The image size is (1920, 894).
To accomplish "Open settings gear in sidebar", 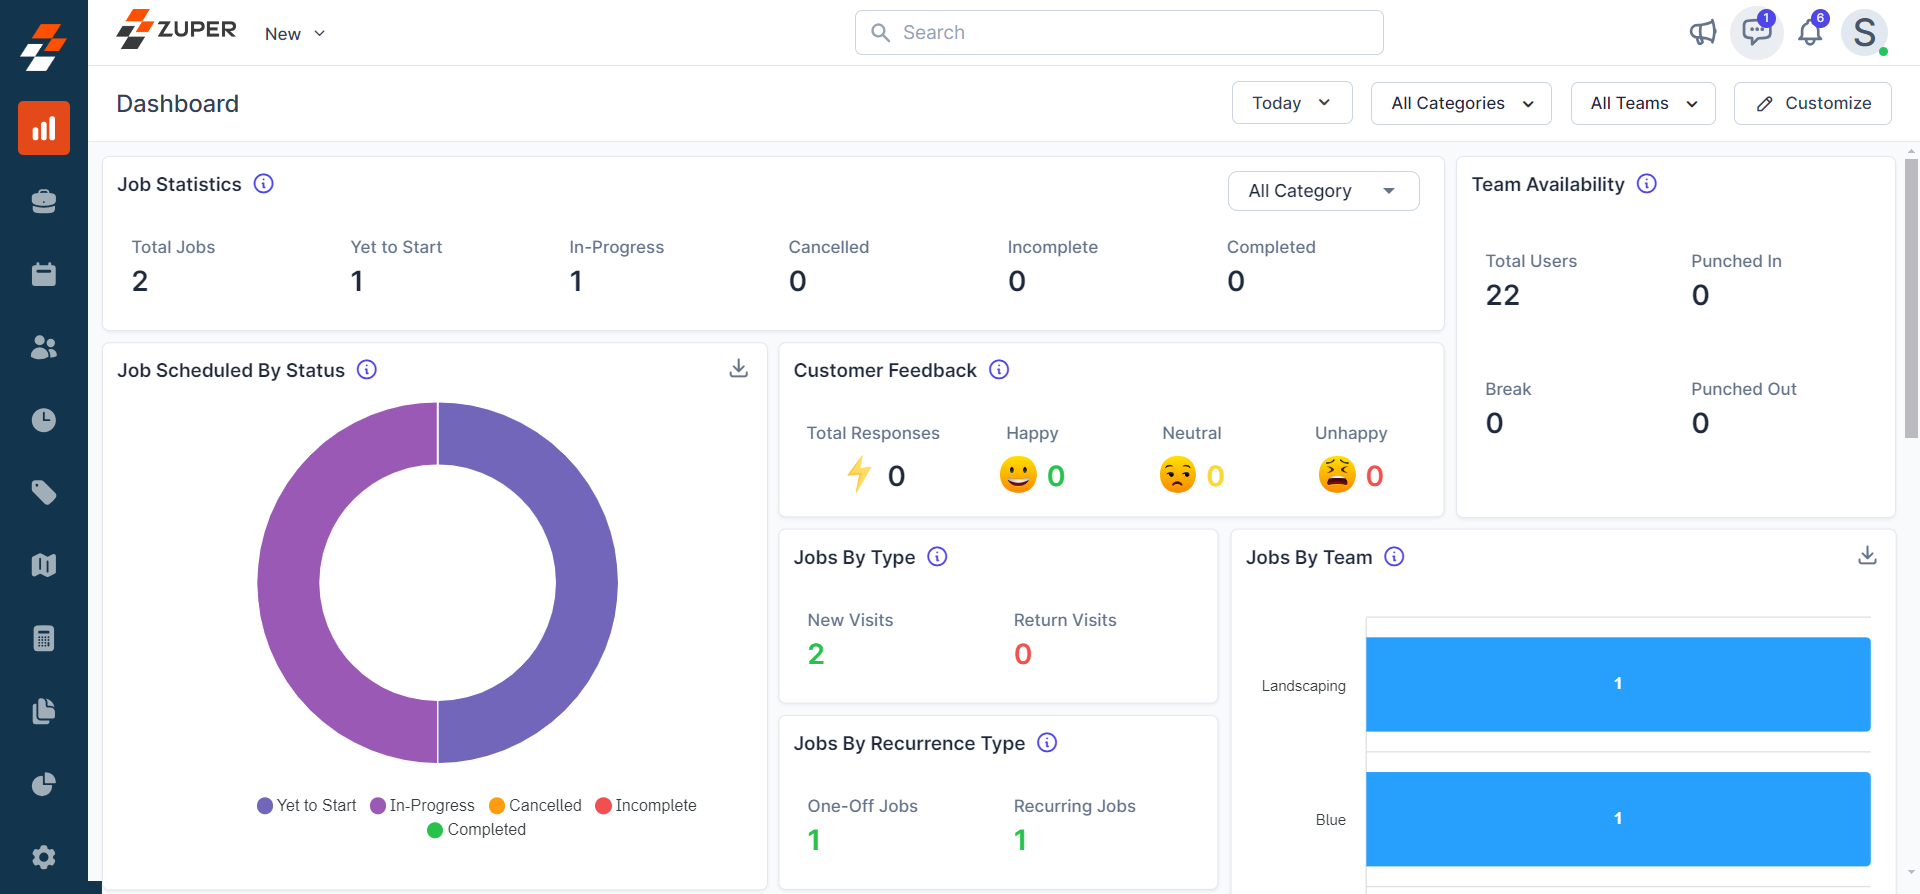I will click(x=43, y=857).
